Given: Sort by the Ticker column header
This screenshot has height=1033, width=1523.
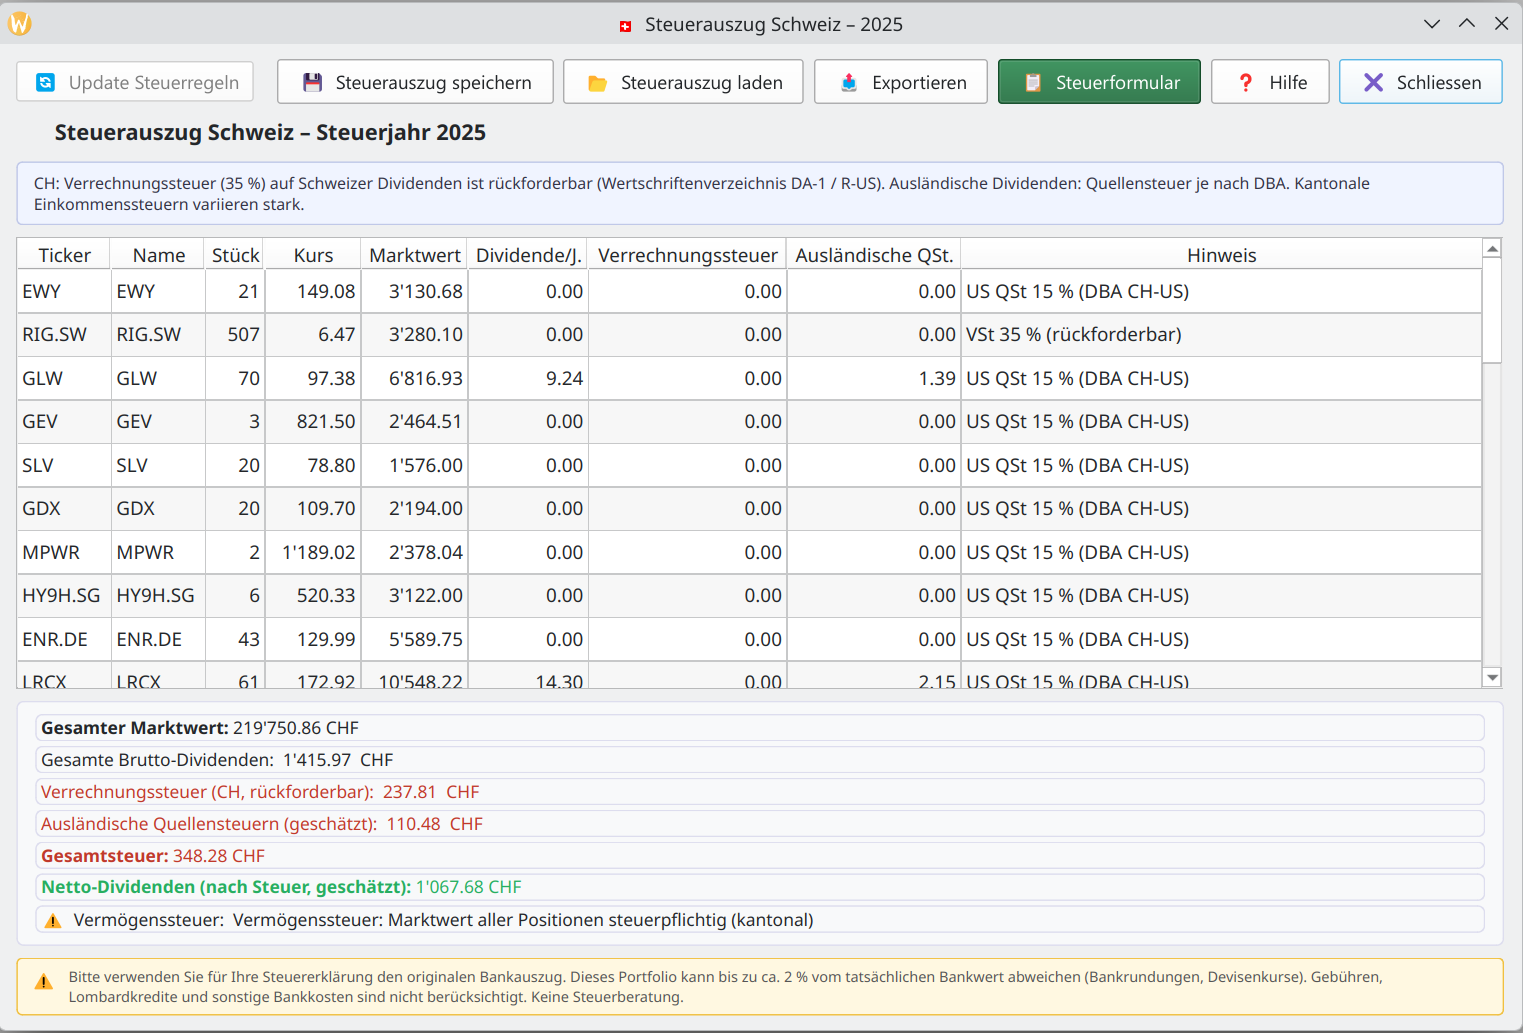Looking at the screenshot, I should click(64, 255).
